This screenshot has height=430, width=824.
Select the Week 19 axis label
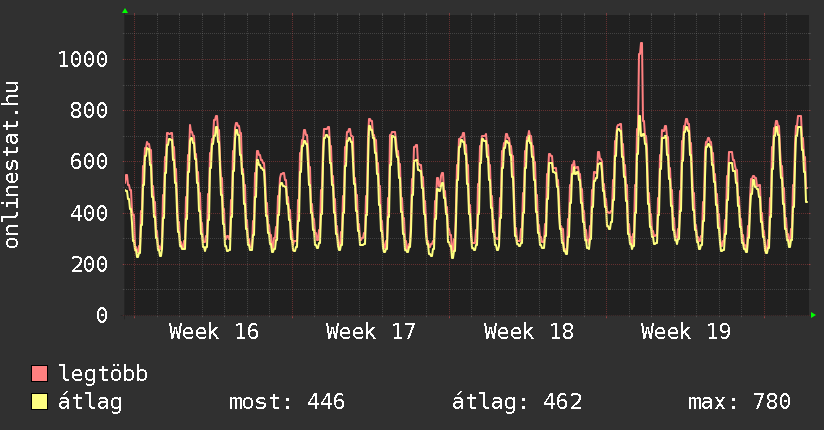tap(686, 332)
